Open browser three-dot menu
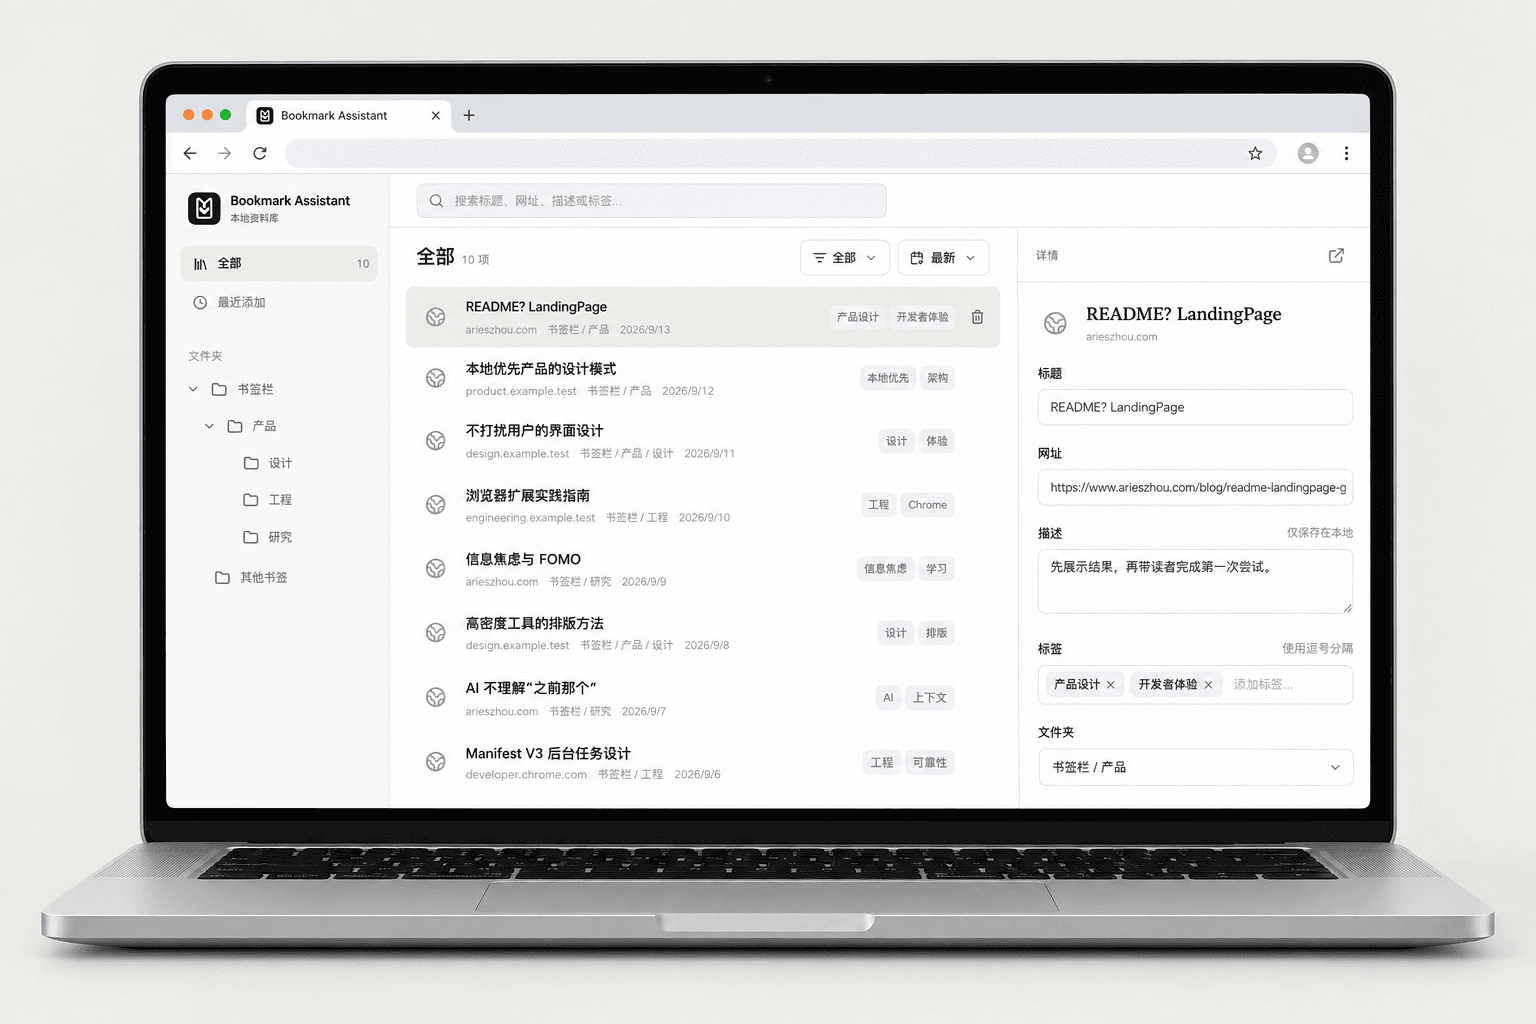This screenshot has height=1024, width=1536. point(1346,153)
